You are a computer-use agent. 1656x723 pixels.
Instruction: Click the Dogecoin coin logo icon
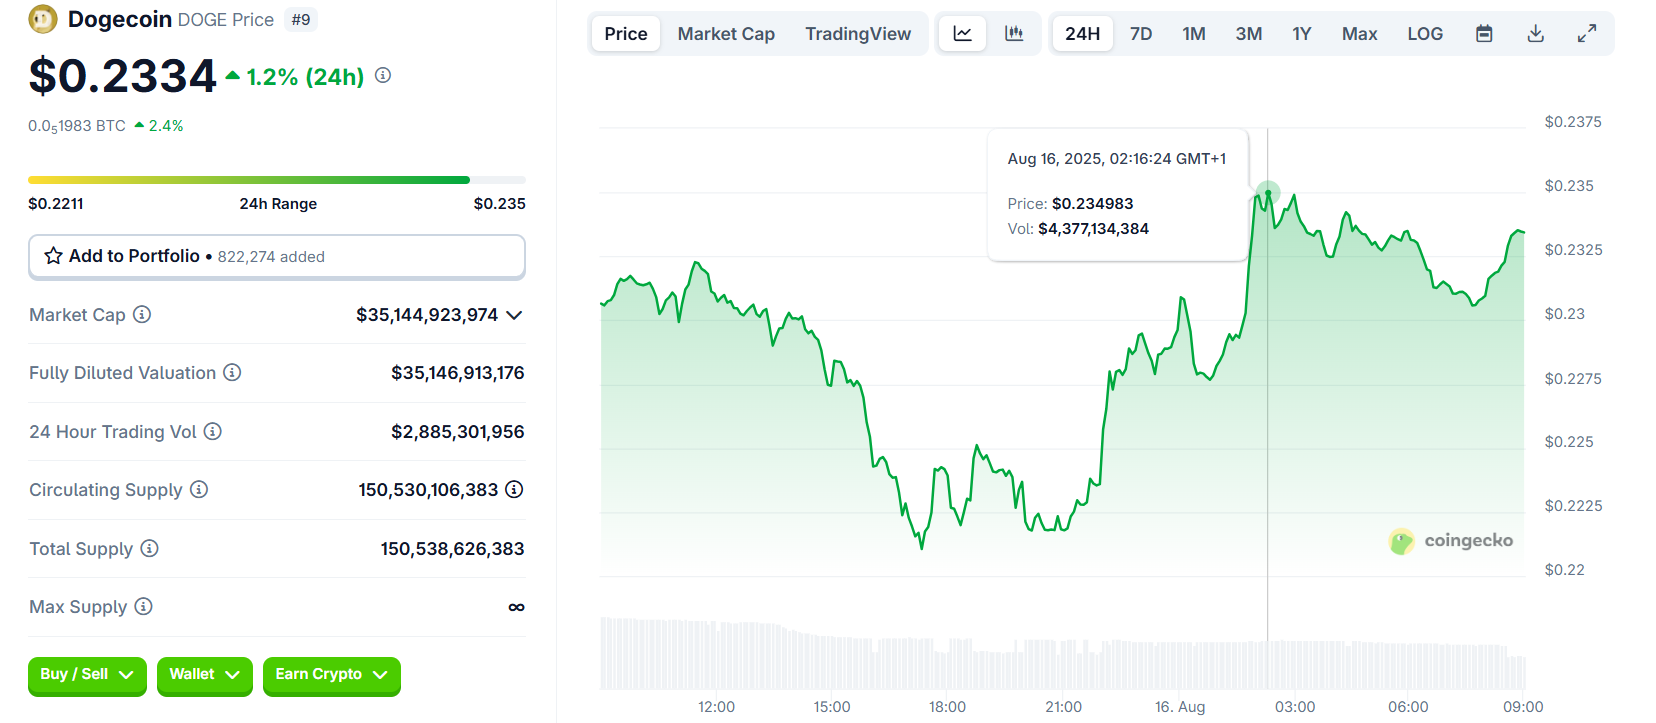tap(43, 19)
